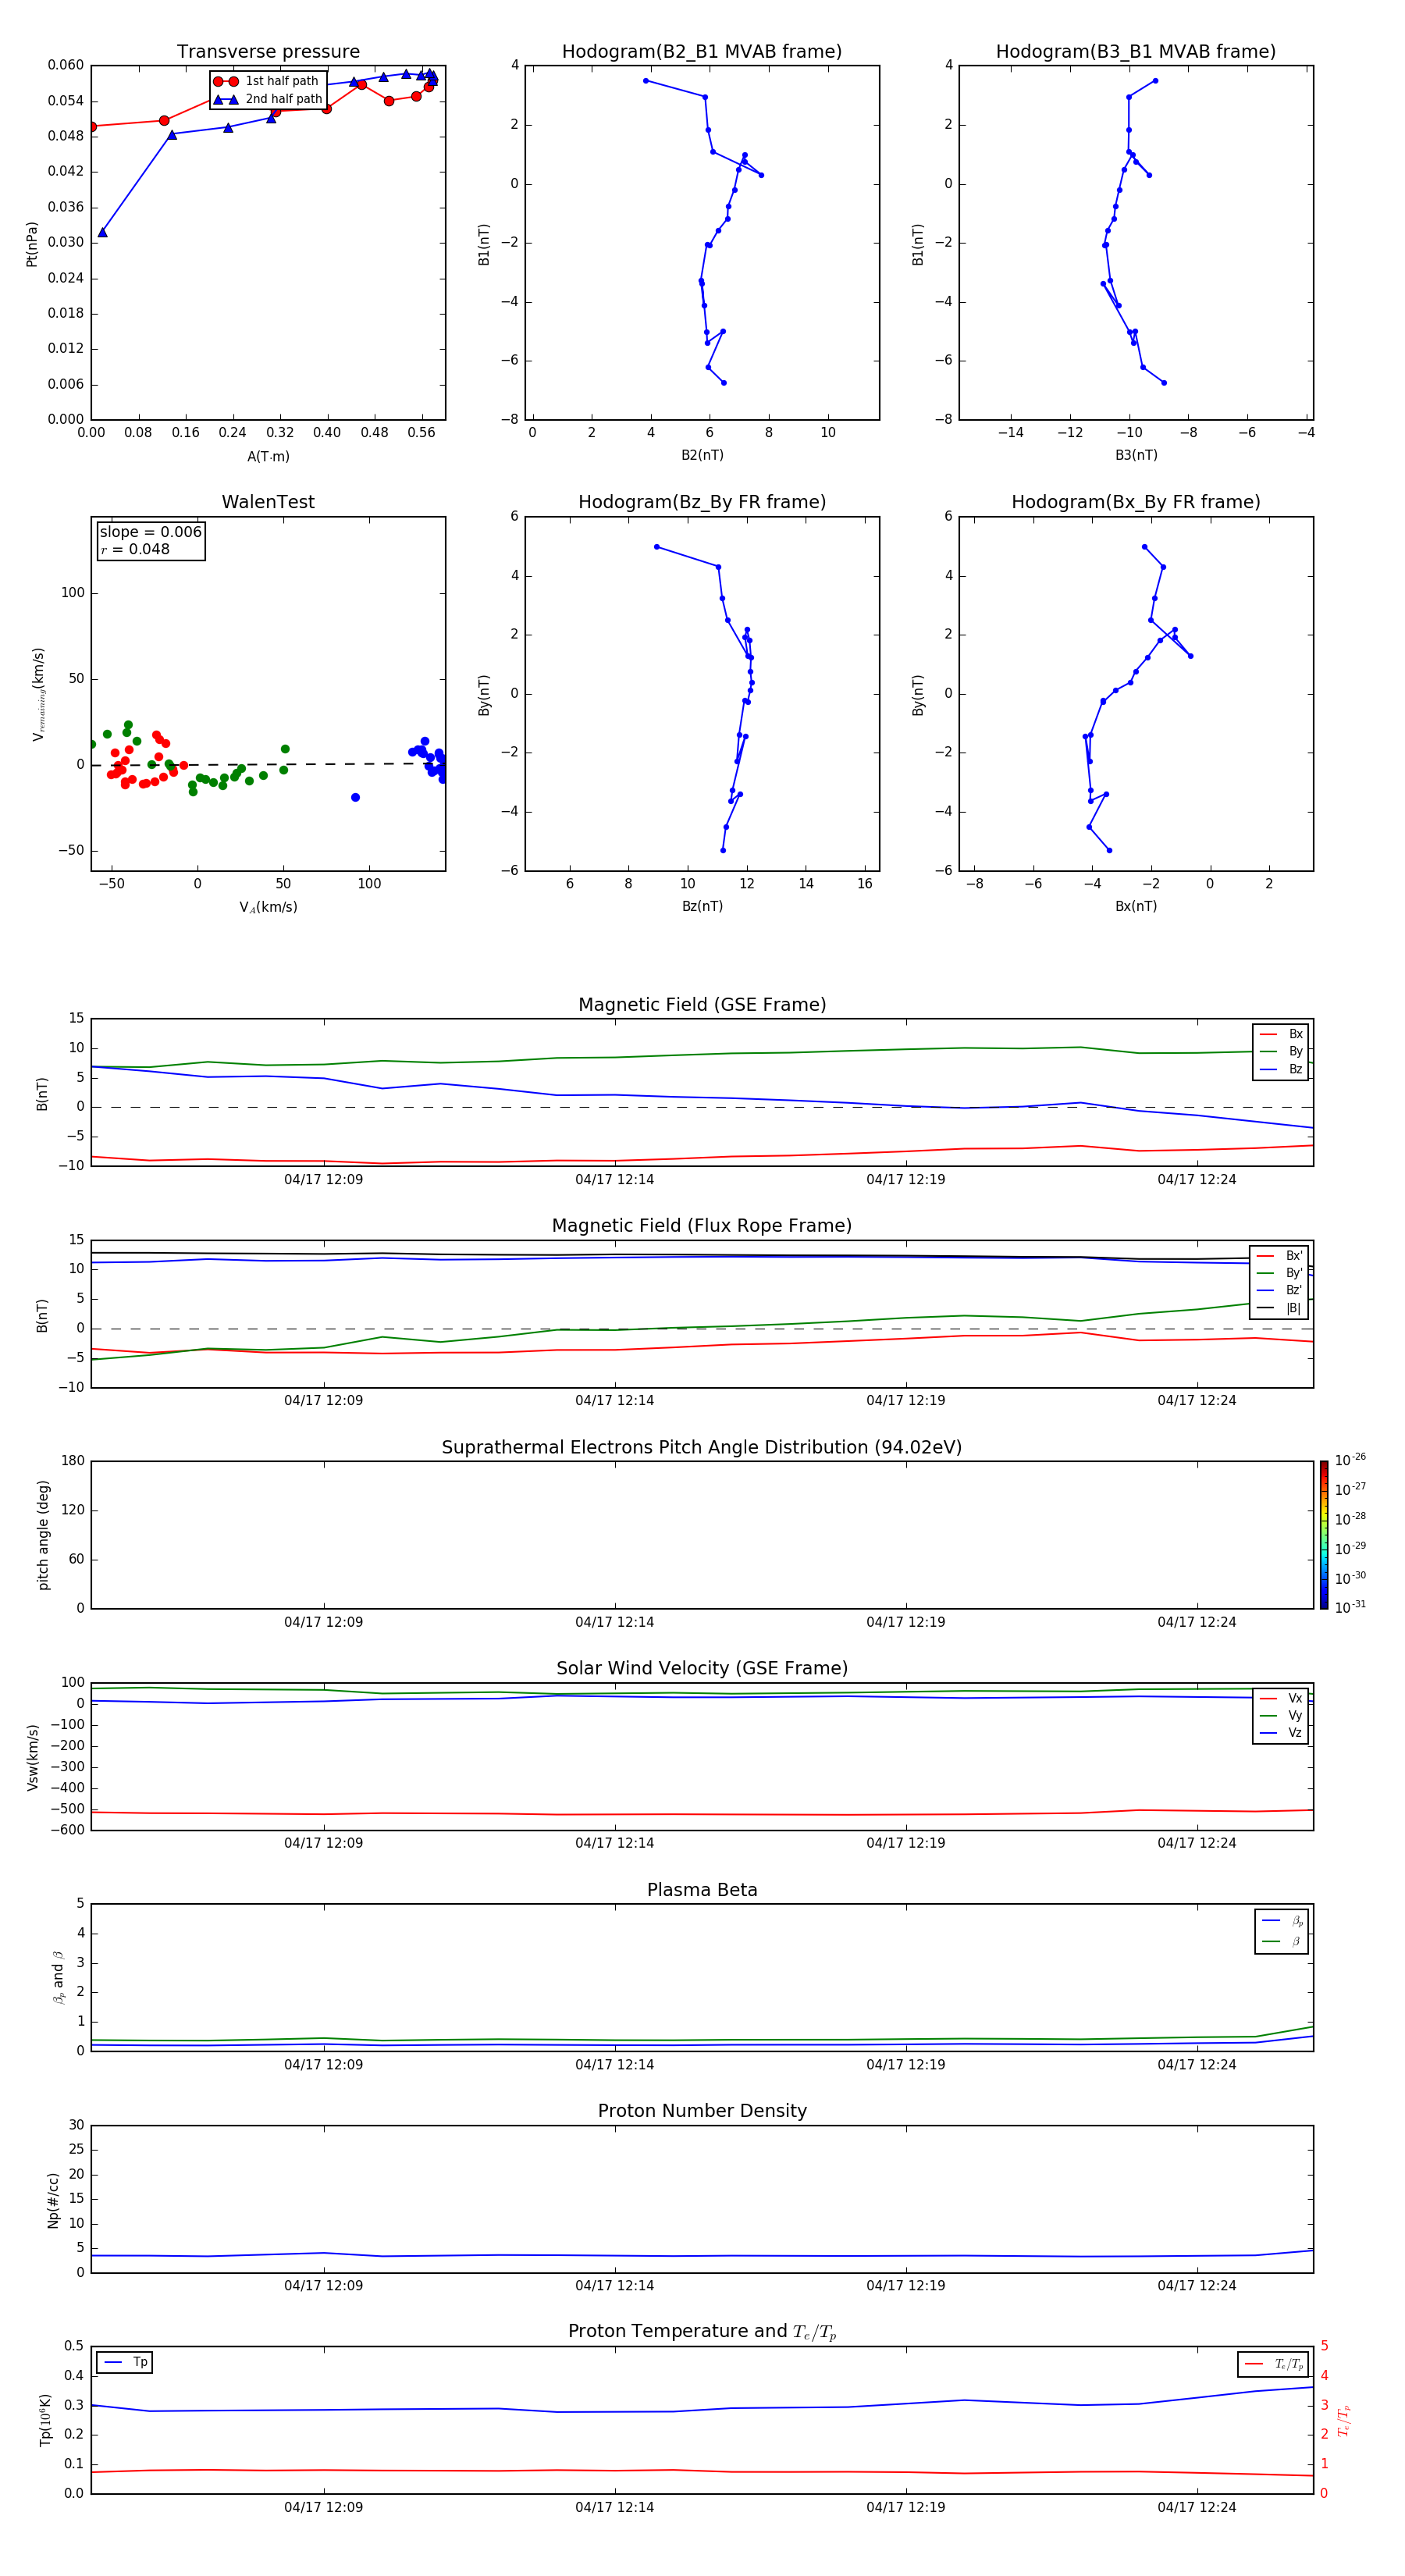The width and height of the screenshot is (1405, 2576).
Task: Click the topmost point of Bz_By hodogram
Action: coord(656,547)
